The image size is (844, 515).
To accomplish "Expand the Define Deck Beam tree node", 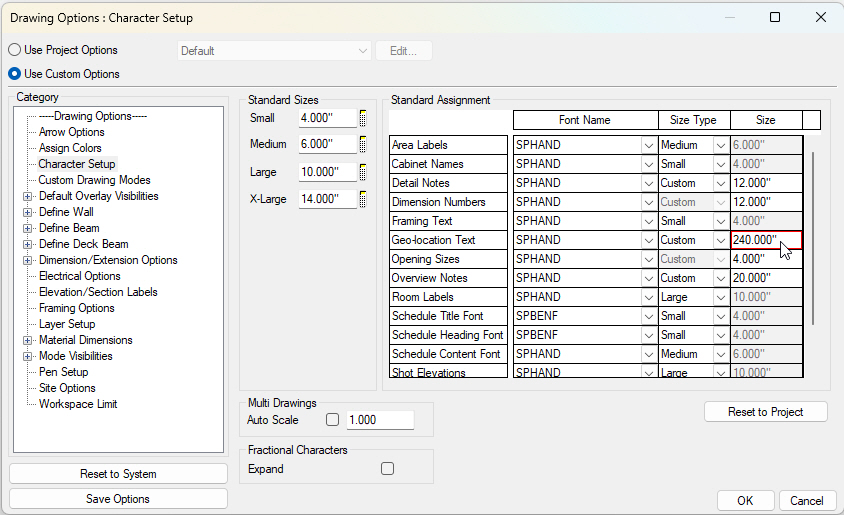I will tap(27, 244).
